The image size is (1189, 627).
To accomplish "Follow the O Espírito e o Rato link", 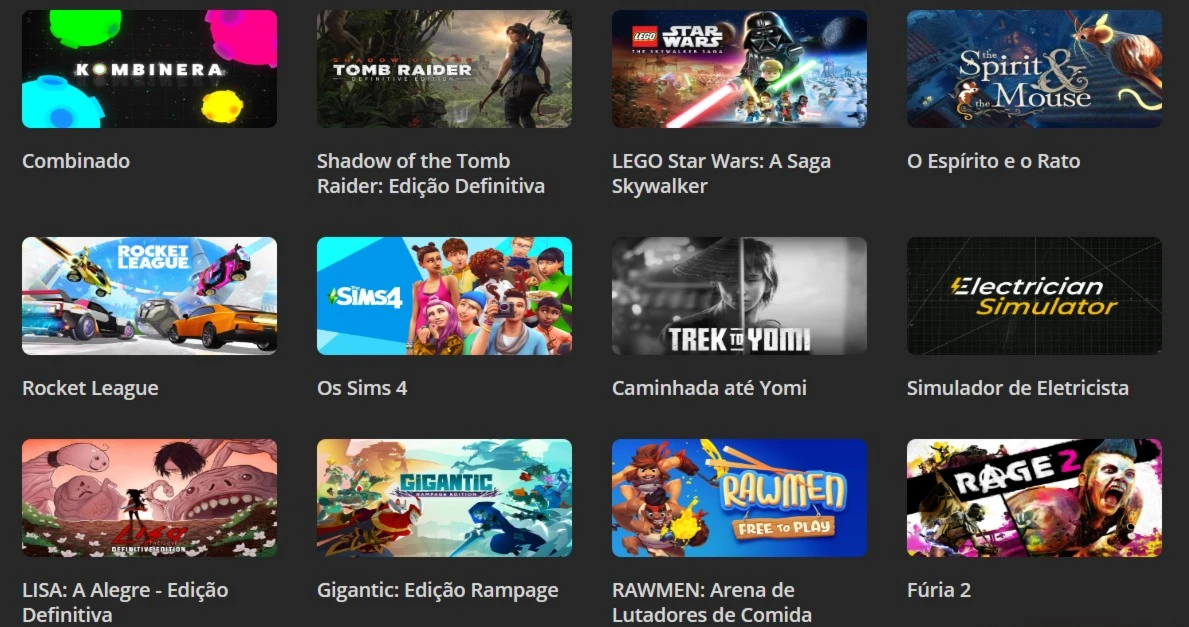I will [993, 161].
